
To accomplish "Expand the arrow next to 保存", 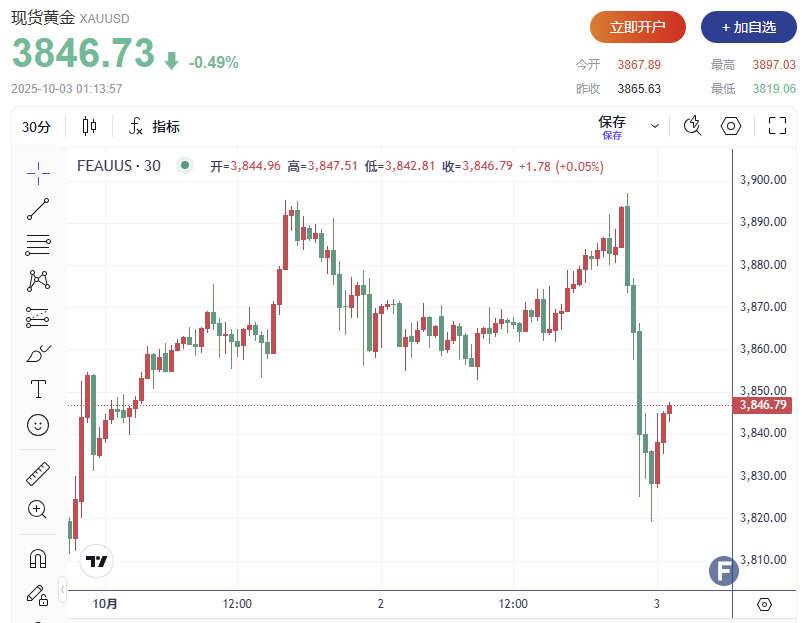I will (655, 127).
